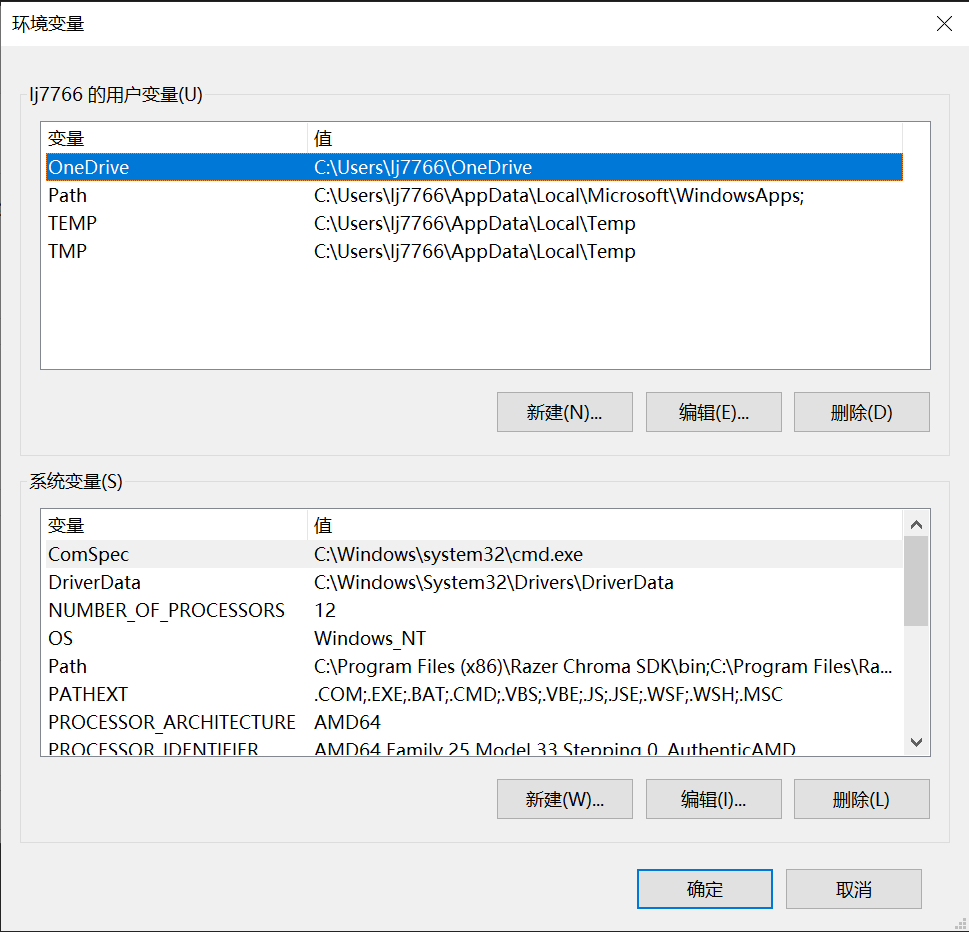Select the DriverData system variable row
The height and width of the screenshot is (932, 969).
click(95, 583)
